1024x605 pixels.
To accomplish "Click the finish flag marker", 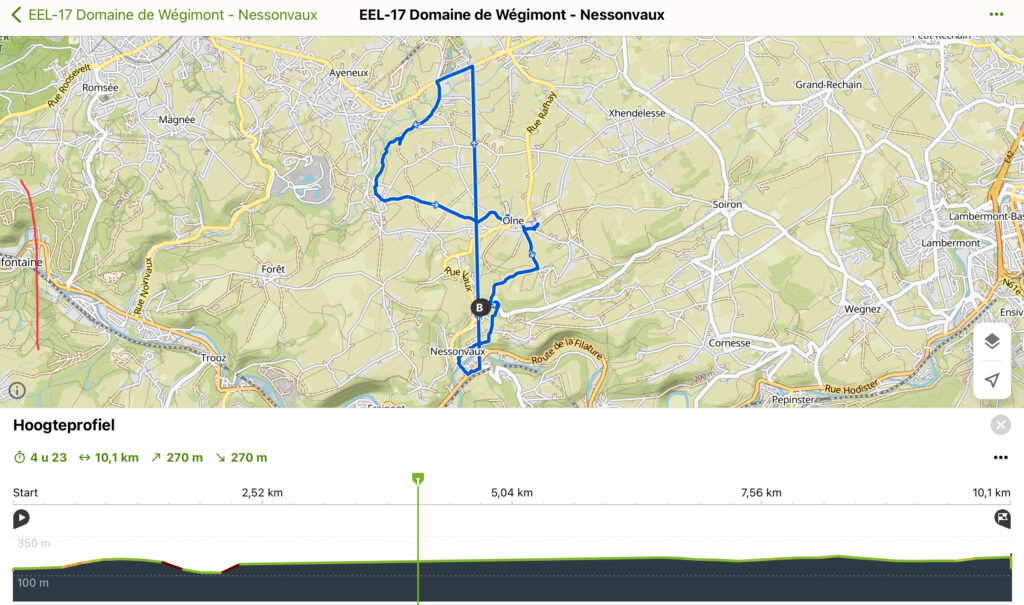I will [x=1003, y=518].
